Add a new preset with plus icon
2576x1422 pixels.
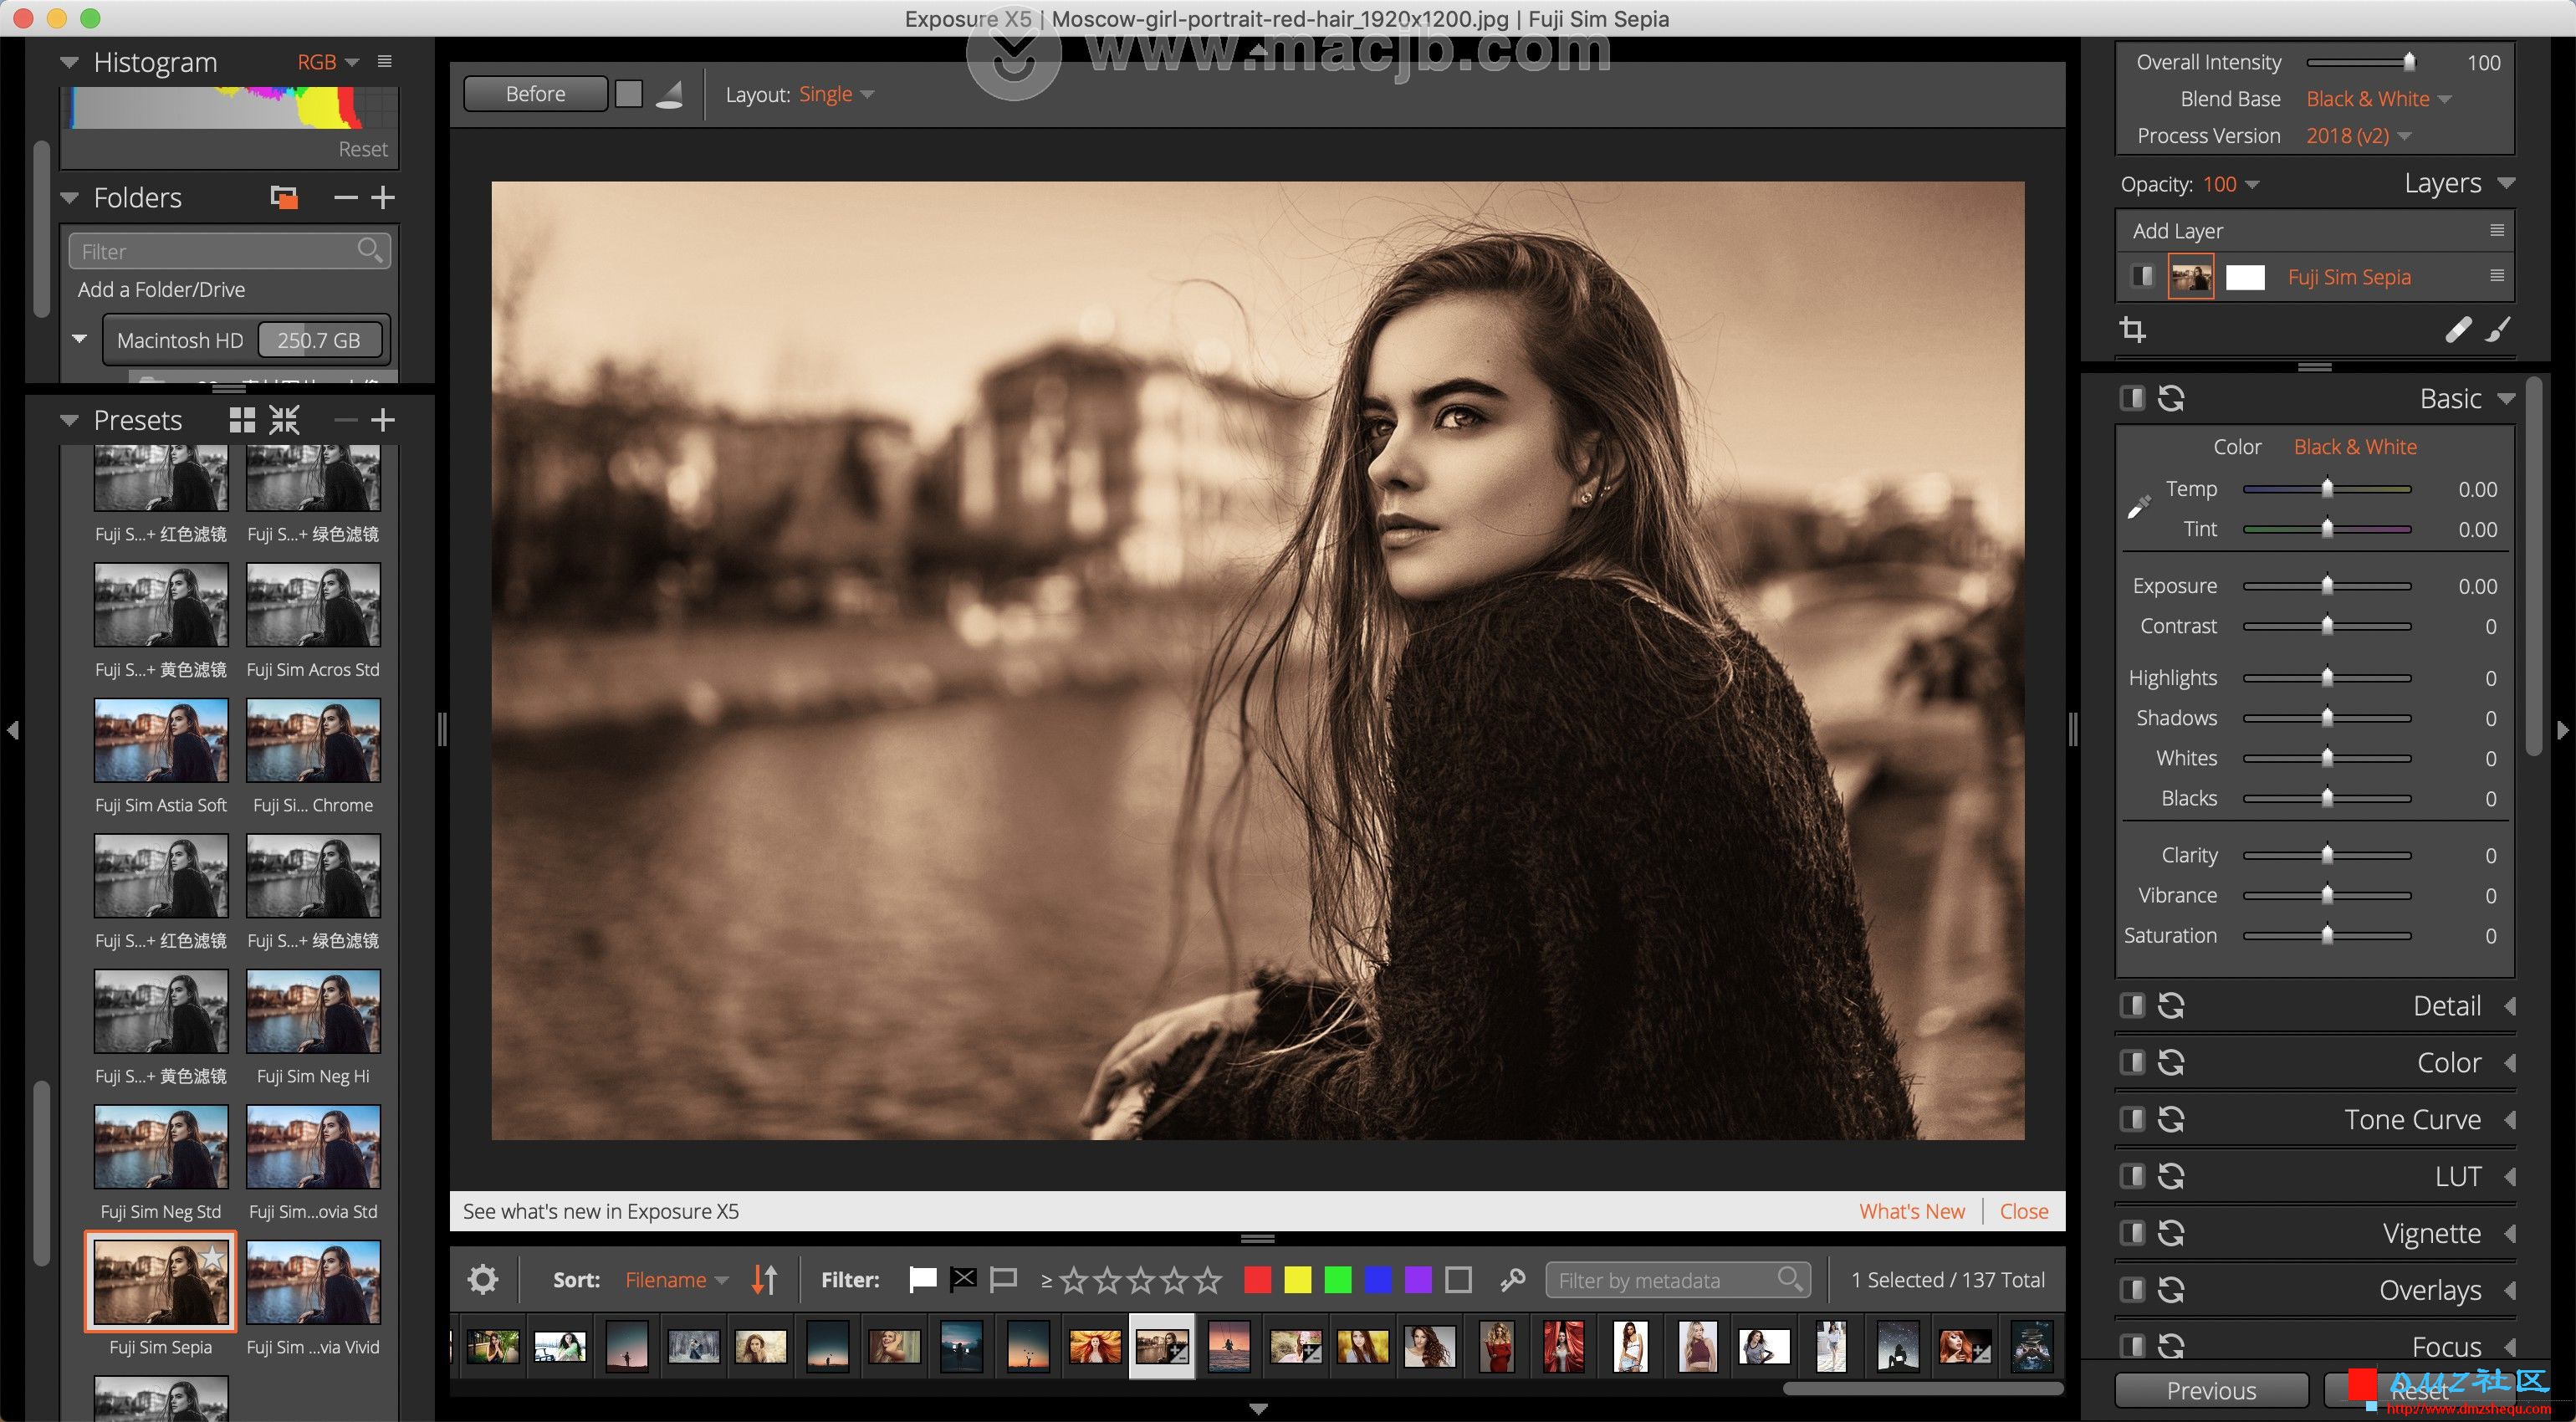pos(383,420)
